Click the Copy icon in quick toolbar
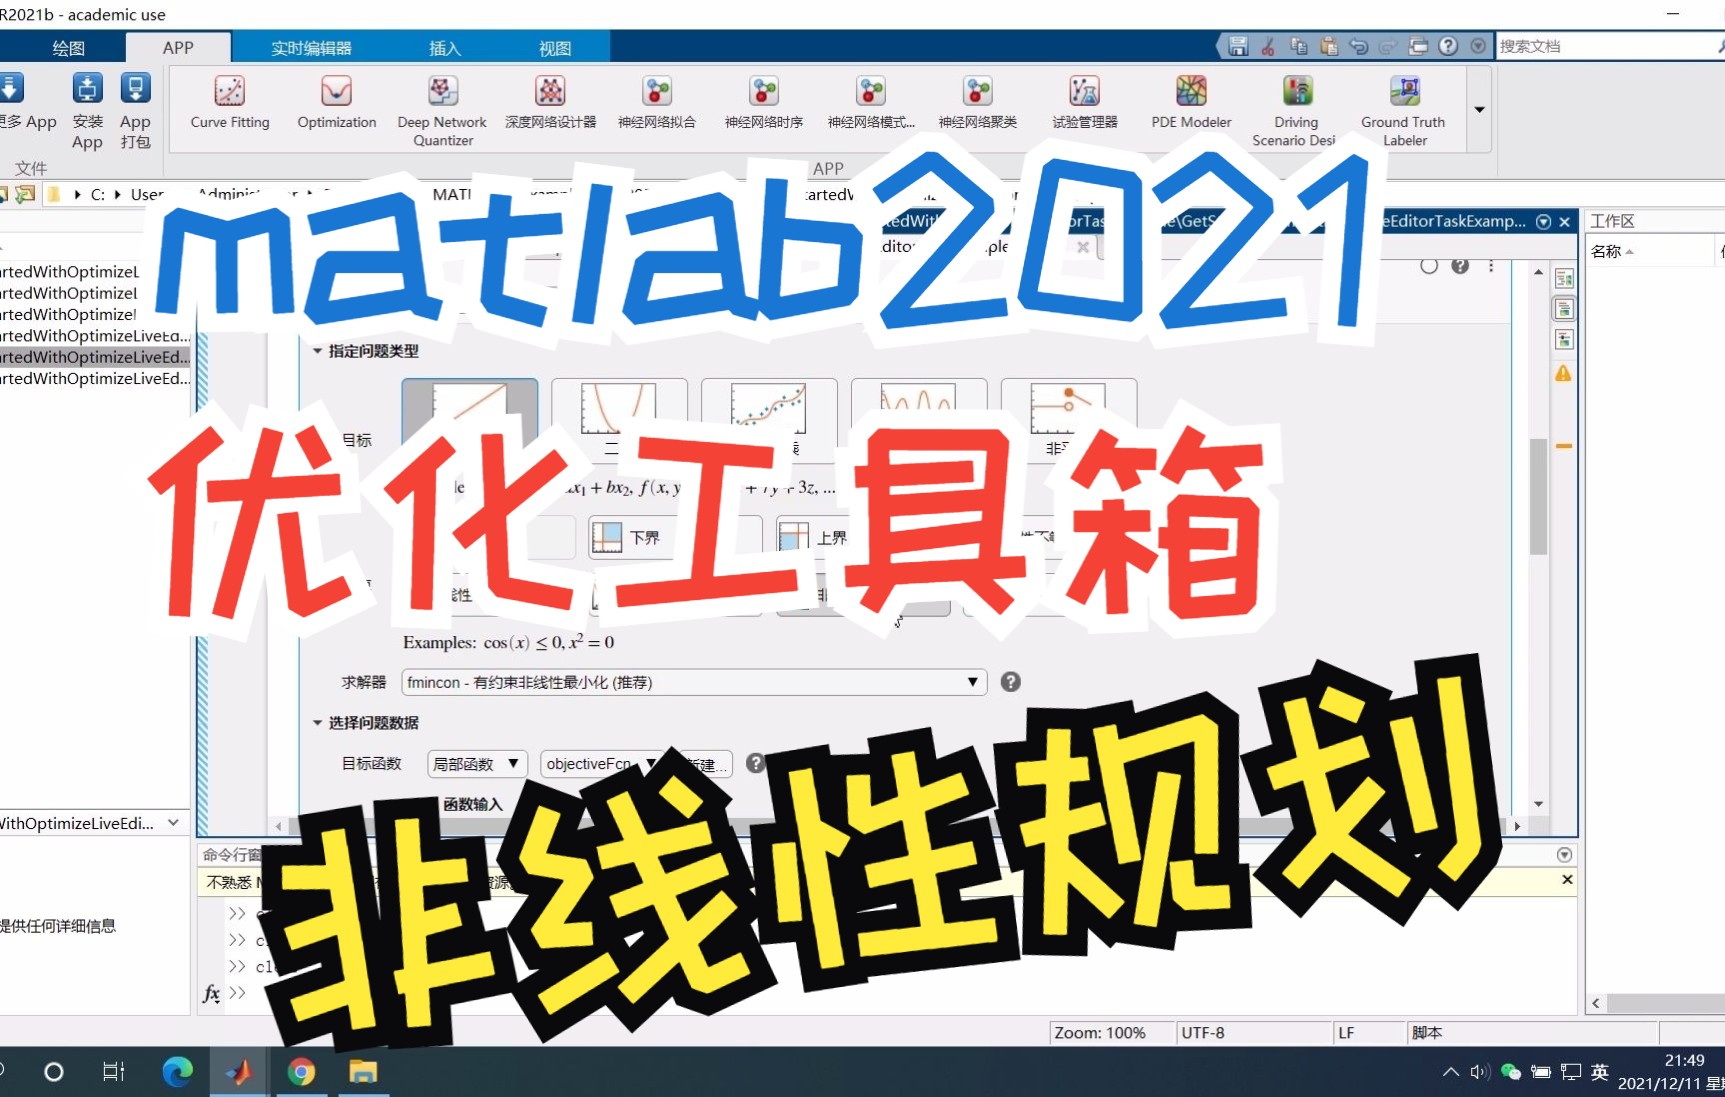Viewport: 1725px width, 1097px height. 1298,46
